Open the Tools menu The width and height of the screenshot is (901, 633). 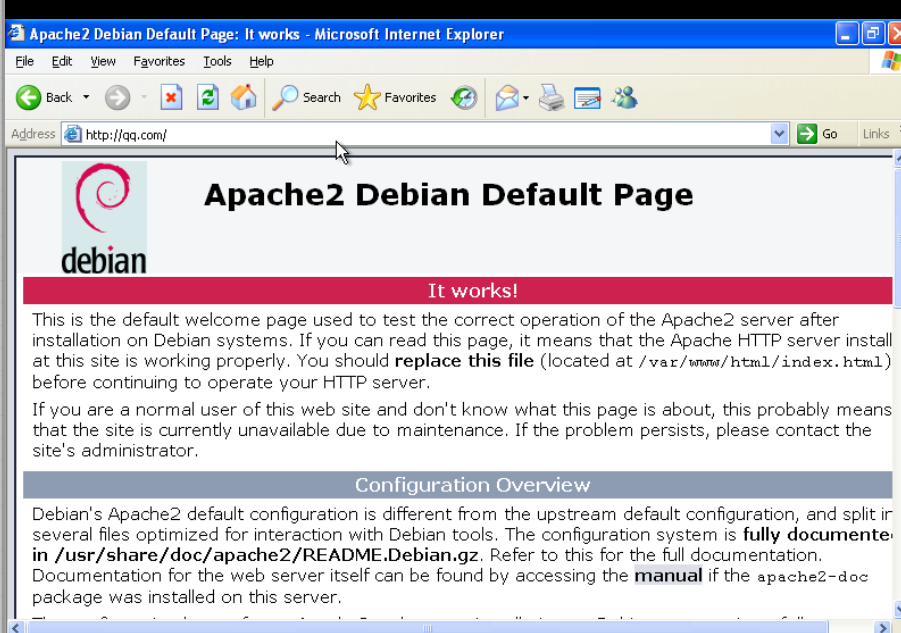click(217, 61)
